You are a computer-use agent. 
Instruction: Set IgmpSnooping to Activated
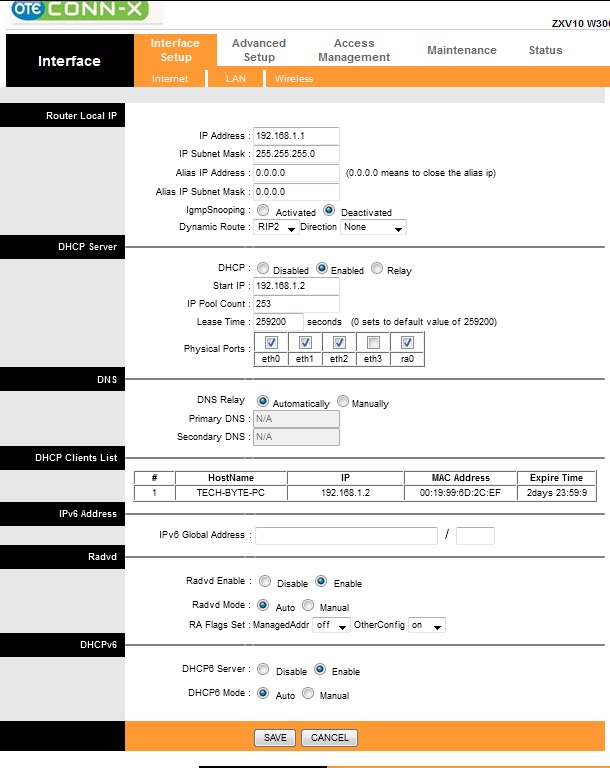263,210
